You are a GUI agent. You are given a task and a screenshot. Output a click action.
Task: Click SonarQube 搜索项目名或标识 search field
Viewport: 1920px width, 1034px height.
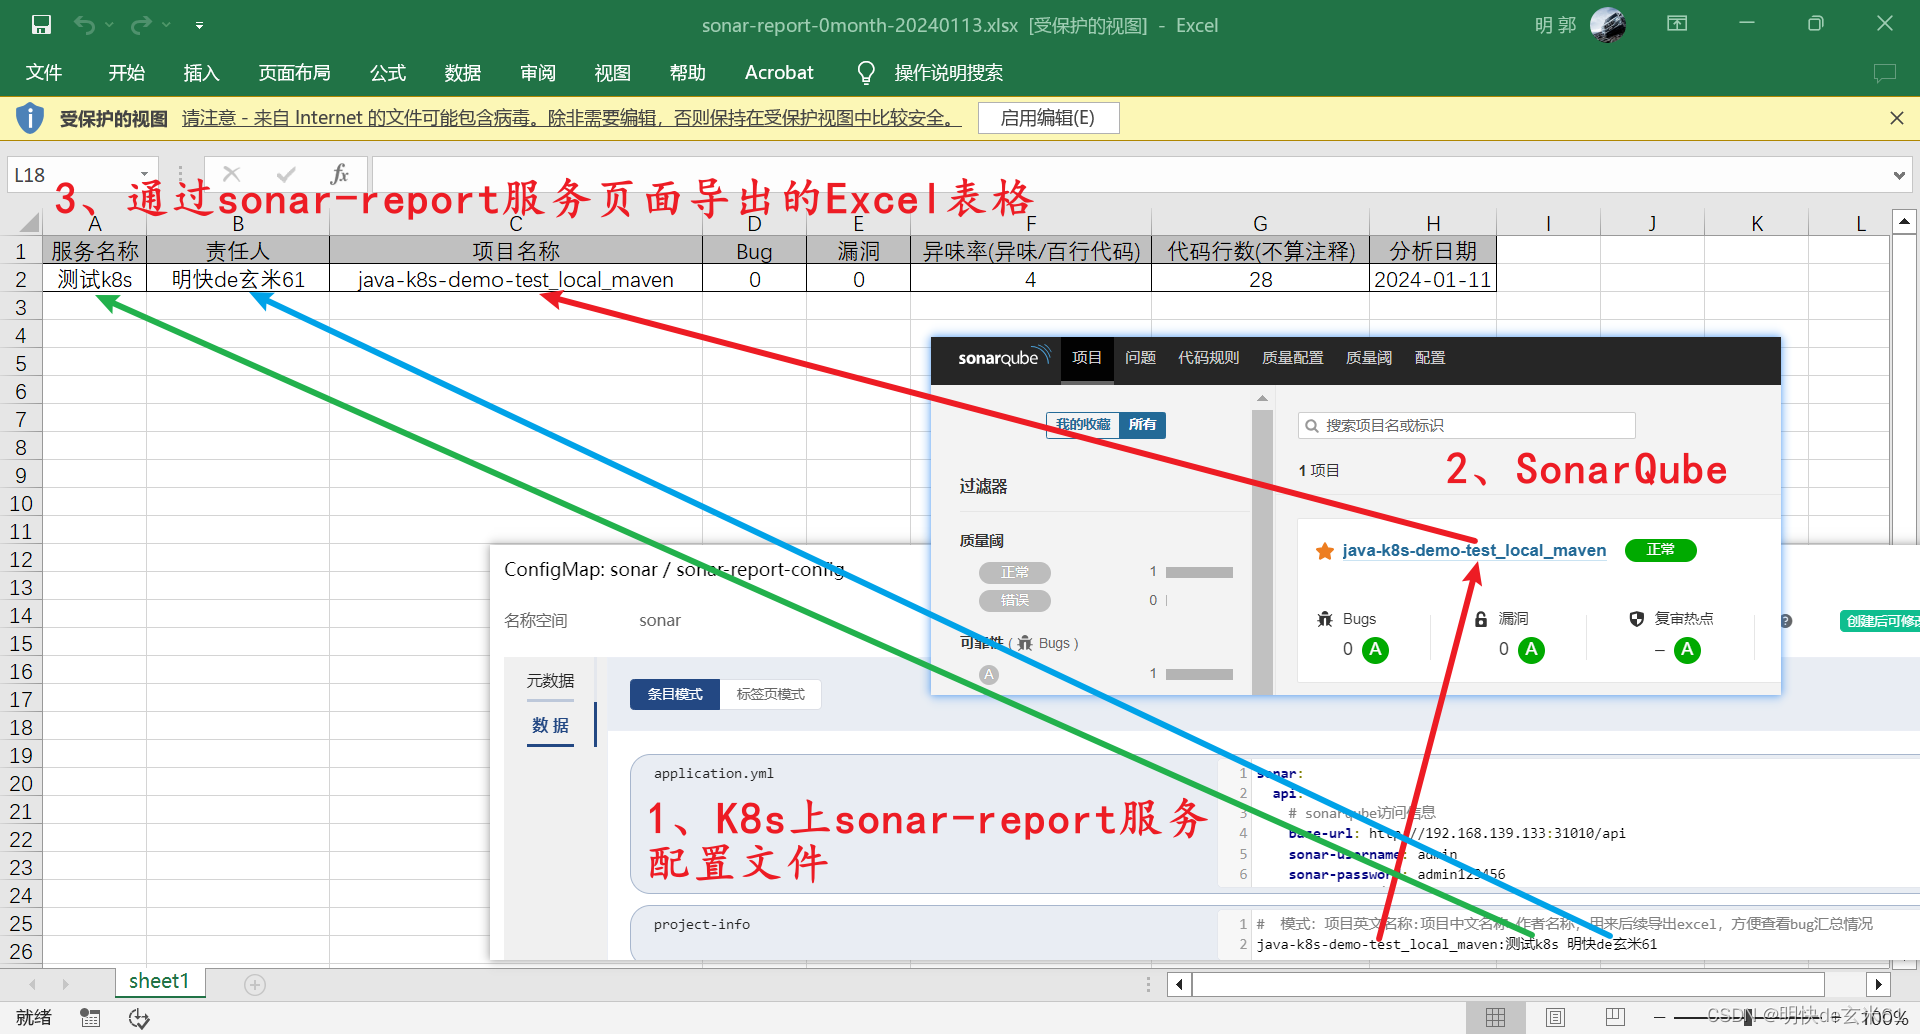click(1466, 426)
